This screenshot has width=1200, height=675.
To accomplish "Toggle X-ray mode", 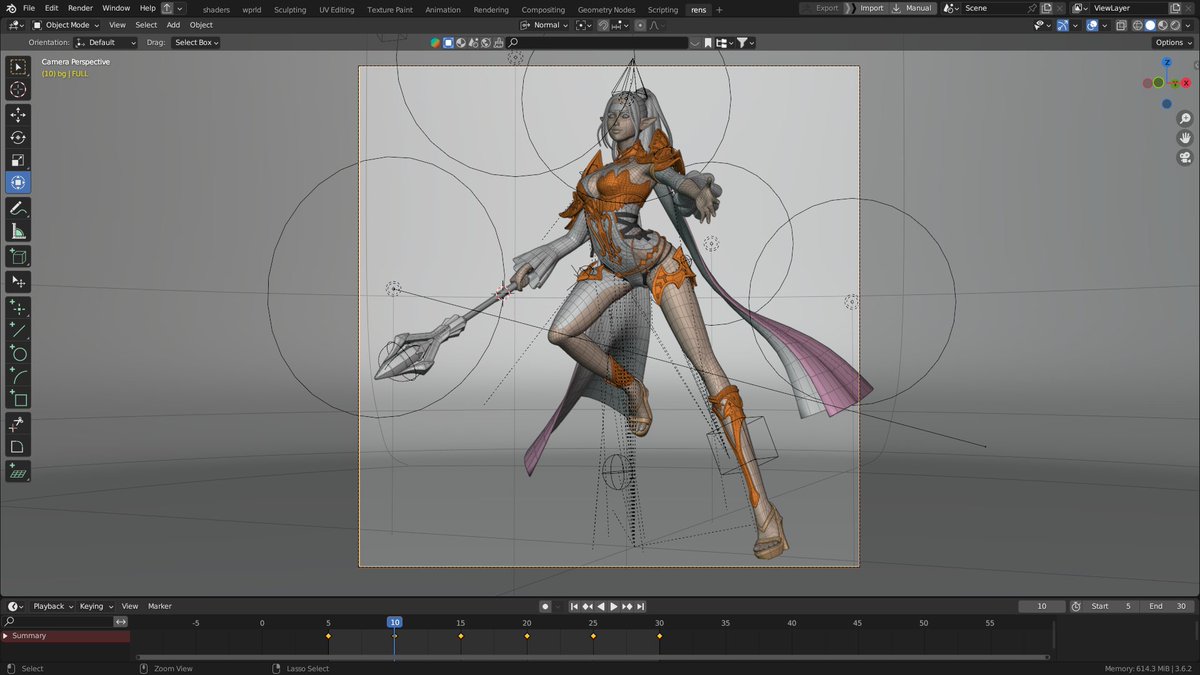I will pyautogui.click(x=1122, y=25).
